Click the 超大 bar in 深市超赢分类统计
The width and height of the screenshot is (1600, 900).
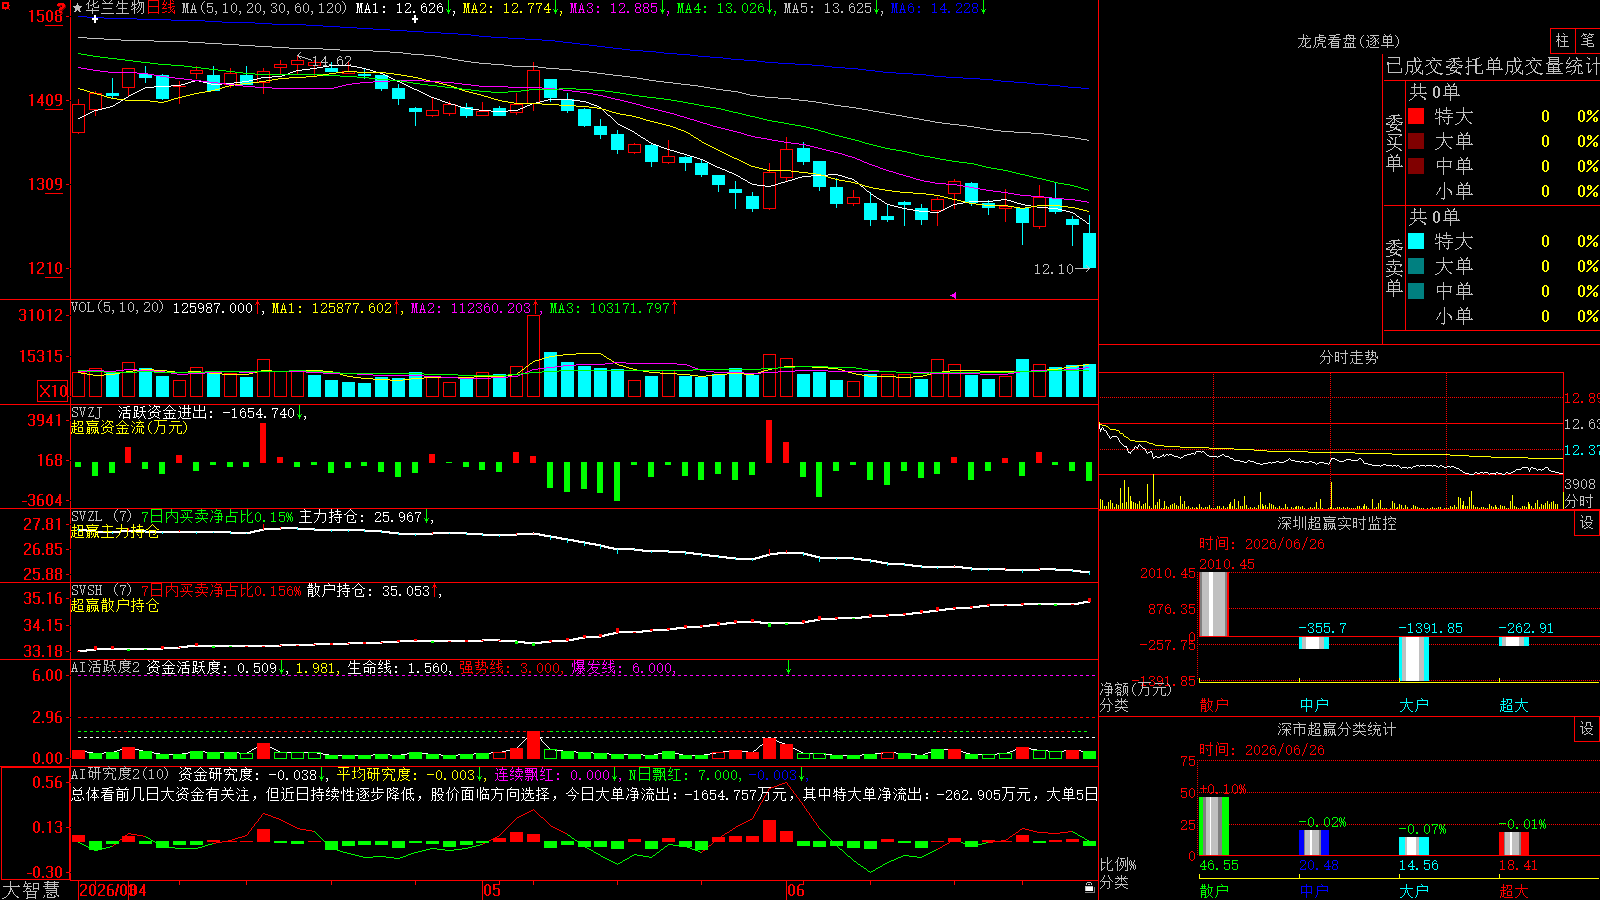click(x=1514, y=844)
